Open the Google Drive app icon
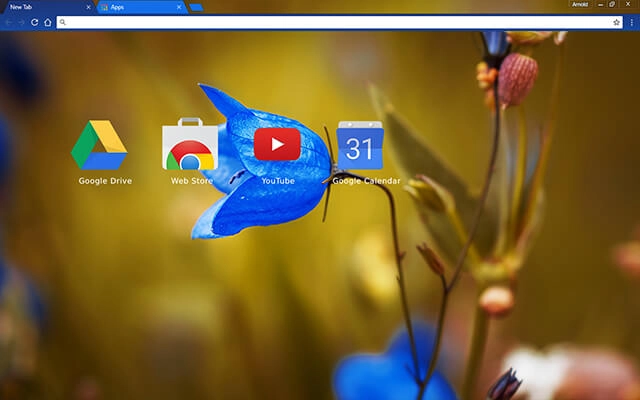This screenshot has height=400, width=640. tap(99, 144)
